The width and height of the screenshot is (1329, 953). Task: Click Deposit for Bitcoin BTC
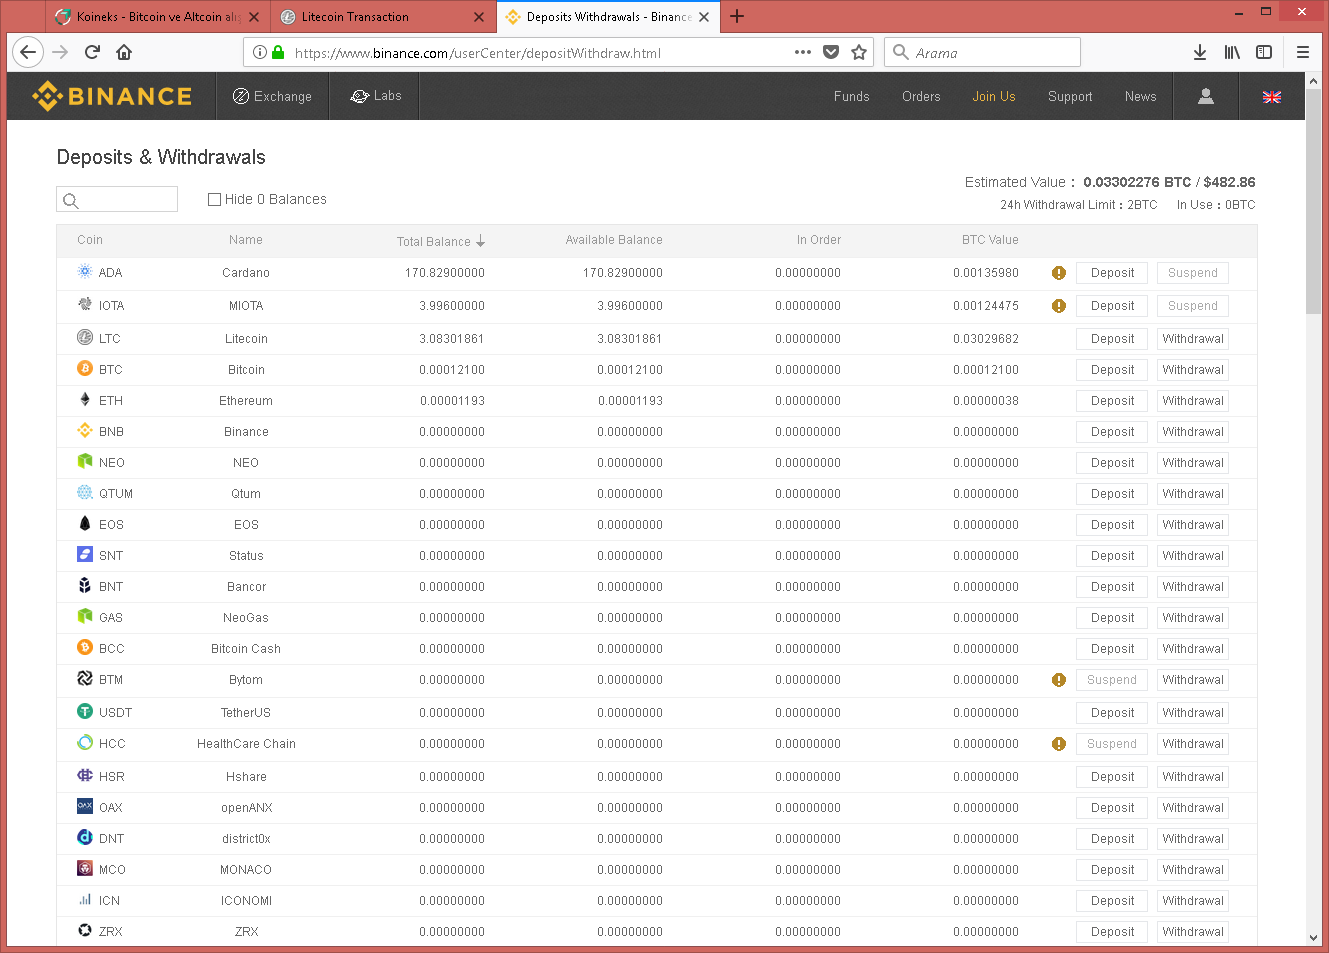[x=1112, y=370]
